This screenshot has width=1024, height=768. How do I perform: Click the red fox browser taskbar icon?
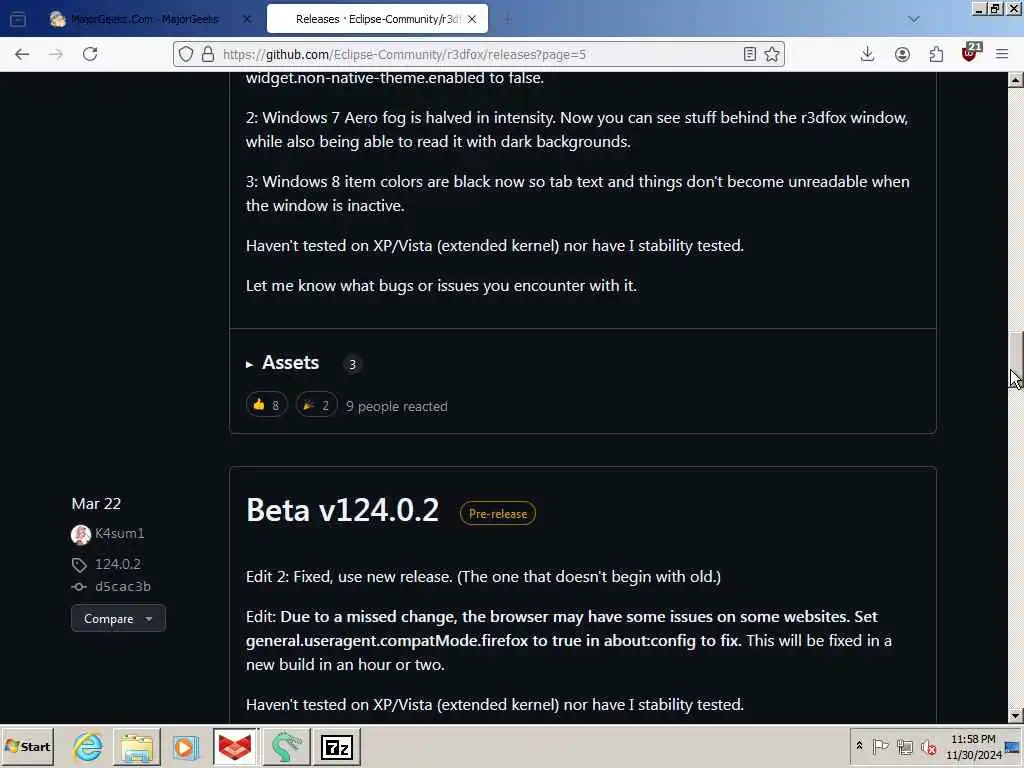235,746
